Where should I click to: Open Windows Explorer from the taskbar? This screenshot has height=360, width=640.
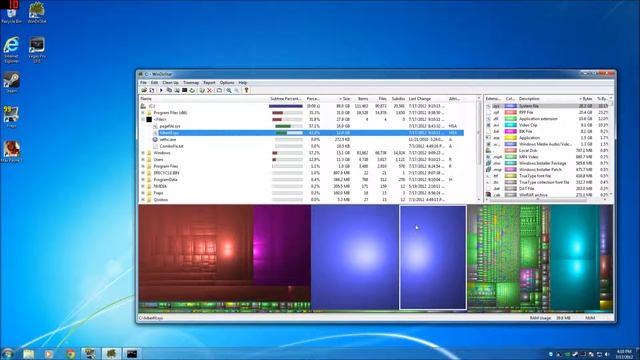29,353
